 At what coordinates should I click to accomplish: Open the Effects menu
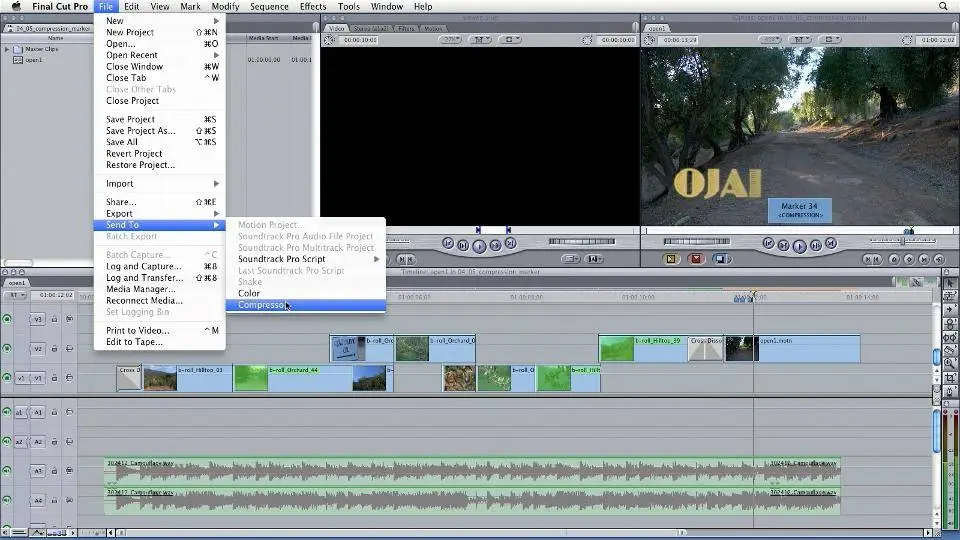point(313,6)
